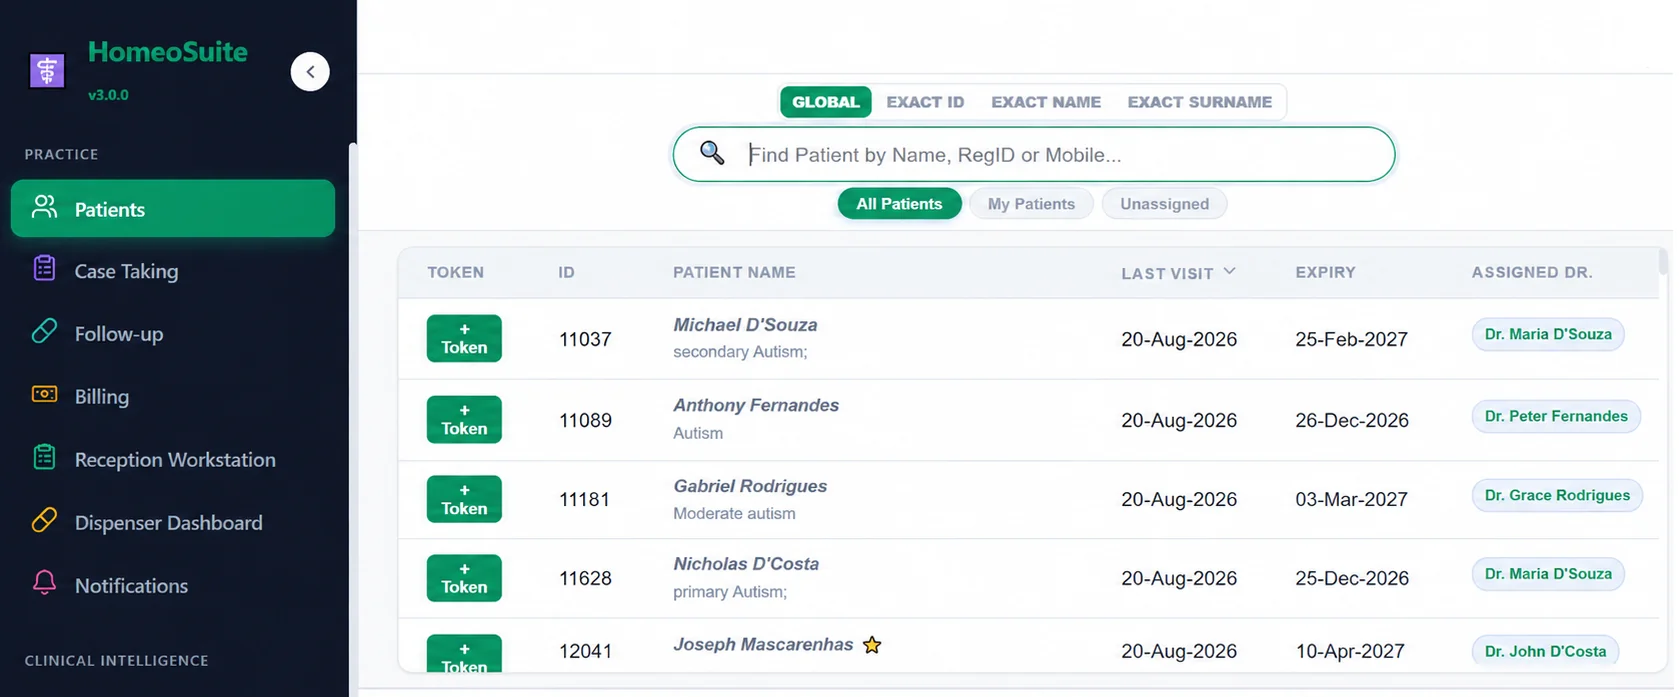
Task: Click the HomeoSuite logo icon
Action: (47, 71)
